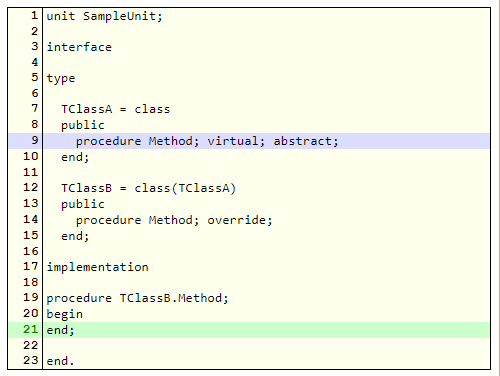Select the 'interface' keyword line
This screenshot has width=500, height=376.
(x=79, y=47)
